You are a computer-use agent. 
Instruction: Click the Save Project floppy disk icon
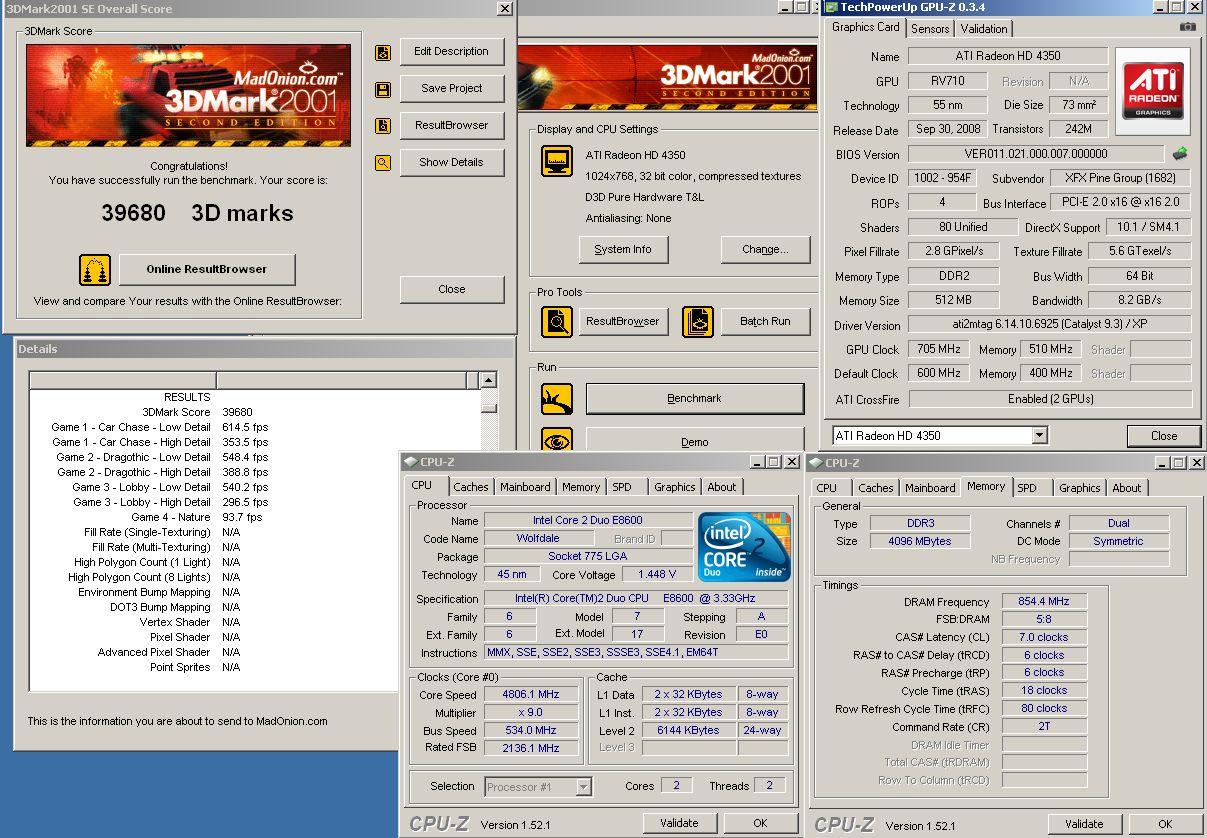click(383, 90)
